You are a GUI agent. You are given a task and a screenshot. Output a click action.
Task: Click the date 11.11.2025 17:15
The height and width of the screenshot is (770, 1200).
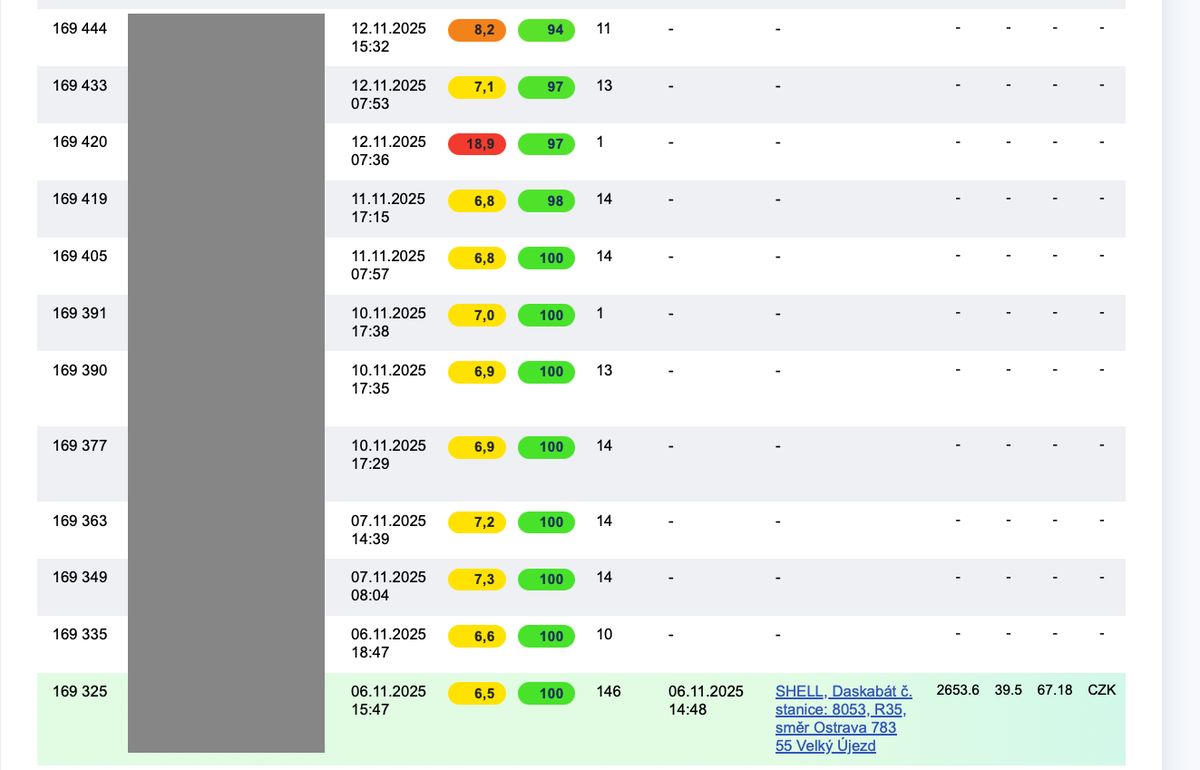tap(388, 208)
